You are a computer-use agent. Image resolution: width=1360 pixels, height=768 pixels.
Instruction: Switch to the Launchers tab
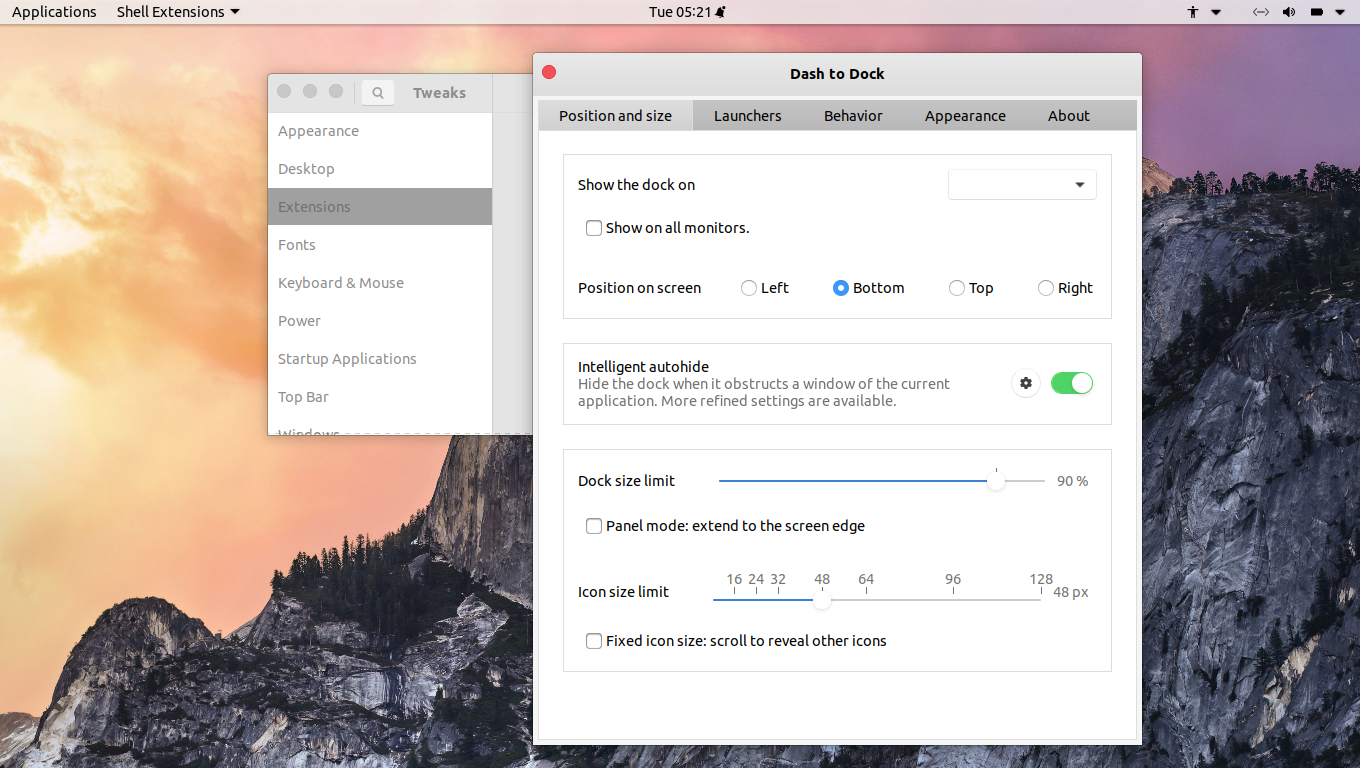(748, 116)
